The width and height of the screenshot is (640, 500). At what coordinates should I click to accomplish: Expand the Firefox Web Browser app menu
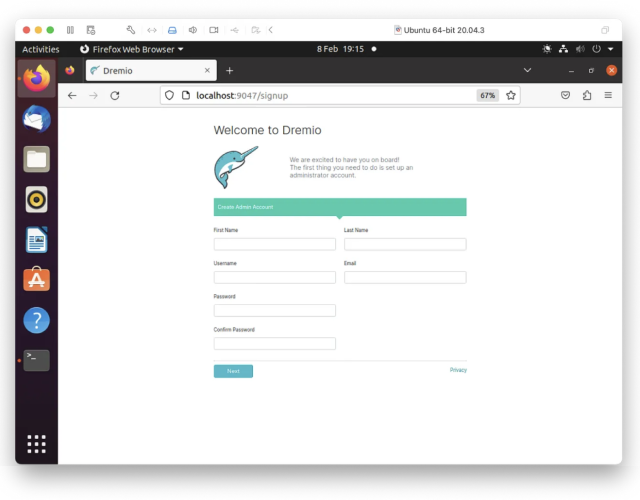coord(131,49)
